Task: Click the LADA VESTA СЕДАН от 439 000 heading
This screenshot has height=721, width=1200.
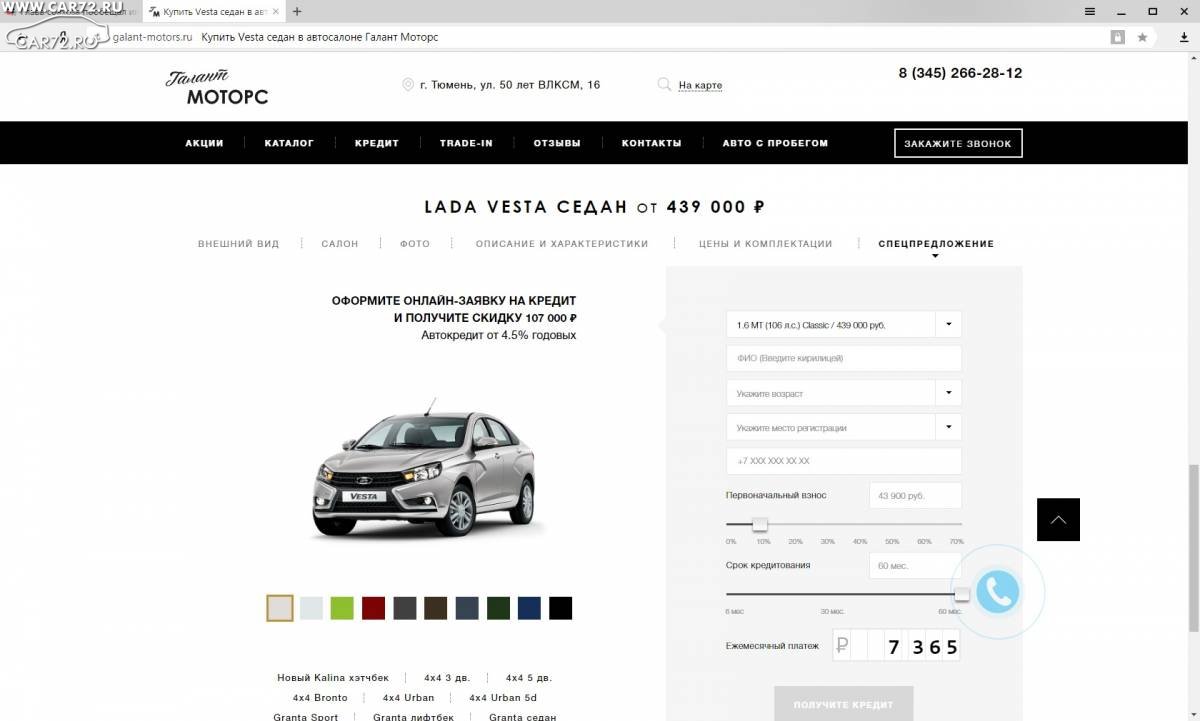Action: coord(595,207)
